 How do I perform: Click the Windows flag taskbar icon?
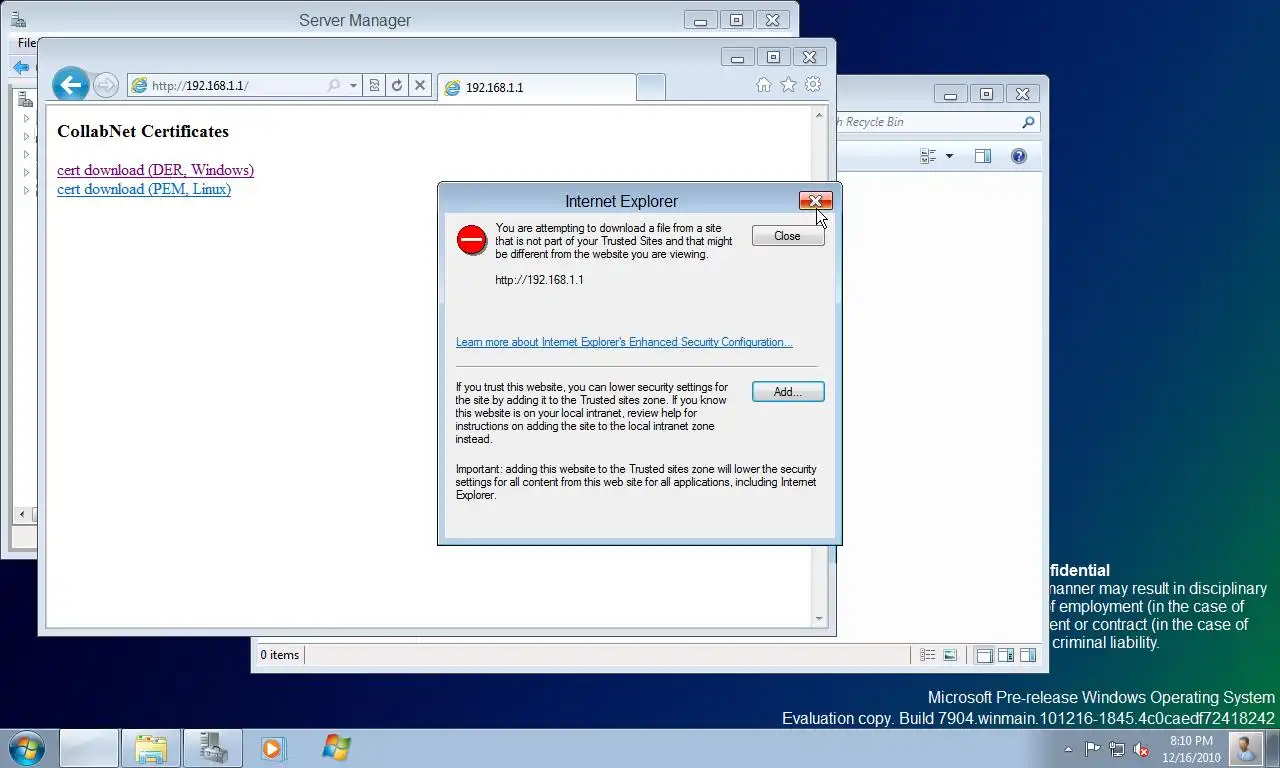336,748
